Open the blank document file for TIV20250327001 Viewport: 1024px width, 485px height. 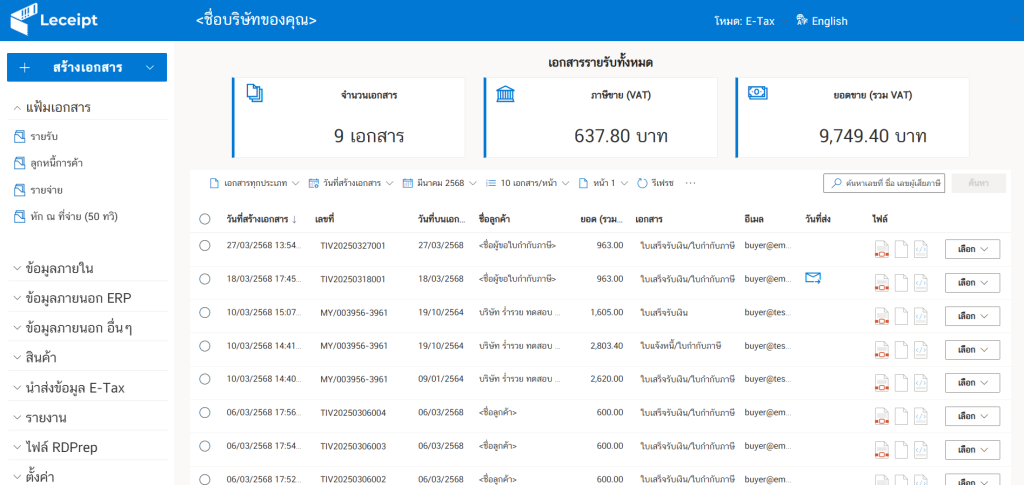coord(901,249)
